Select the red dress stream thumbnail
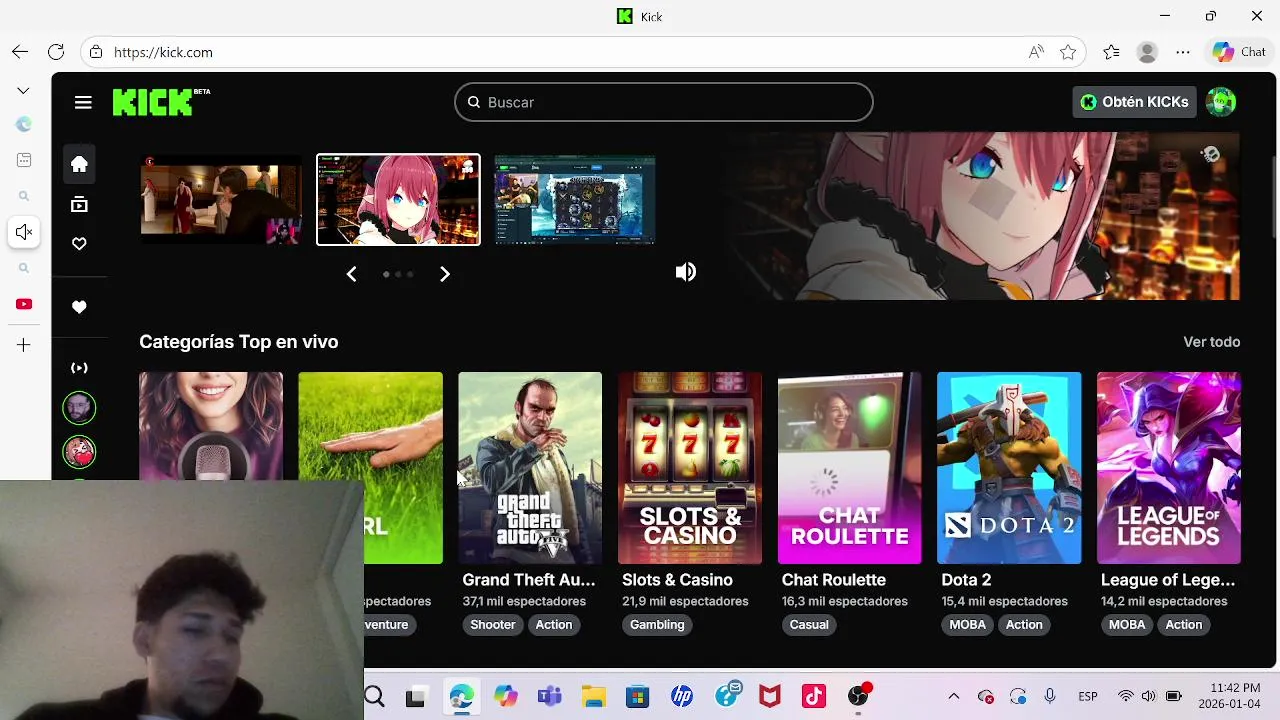This screenshot has width=1280, height=720. [221, 199]
